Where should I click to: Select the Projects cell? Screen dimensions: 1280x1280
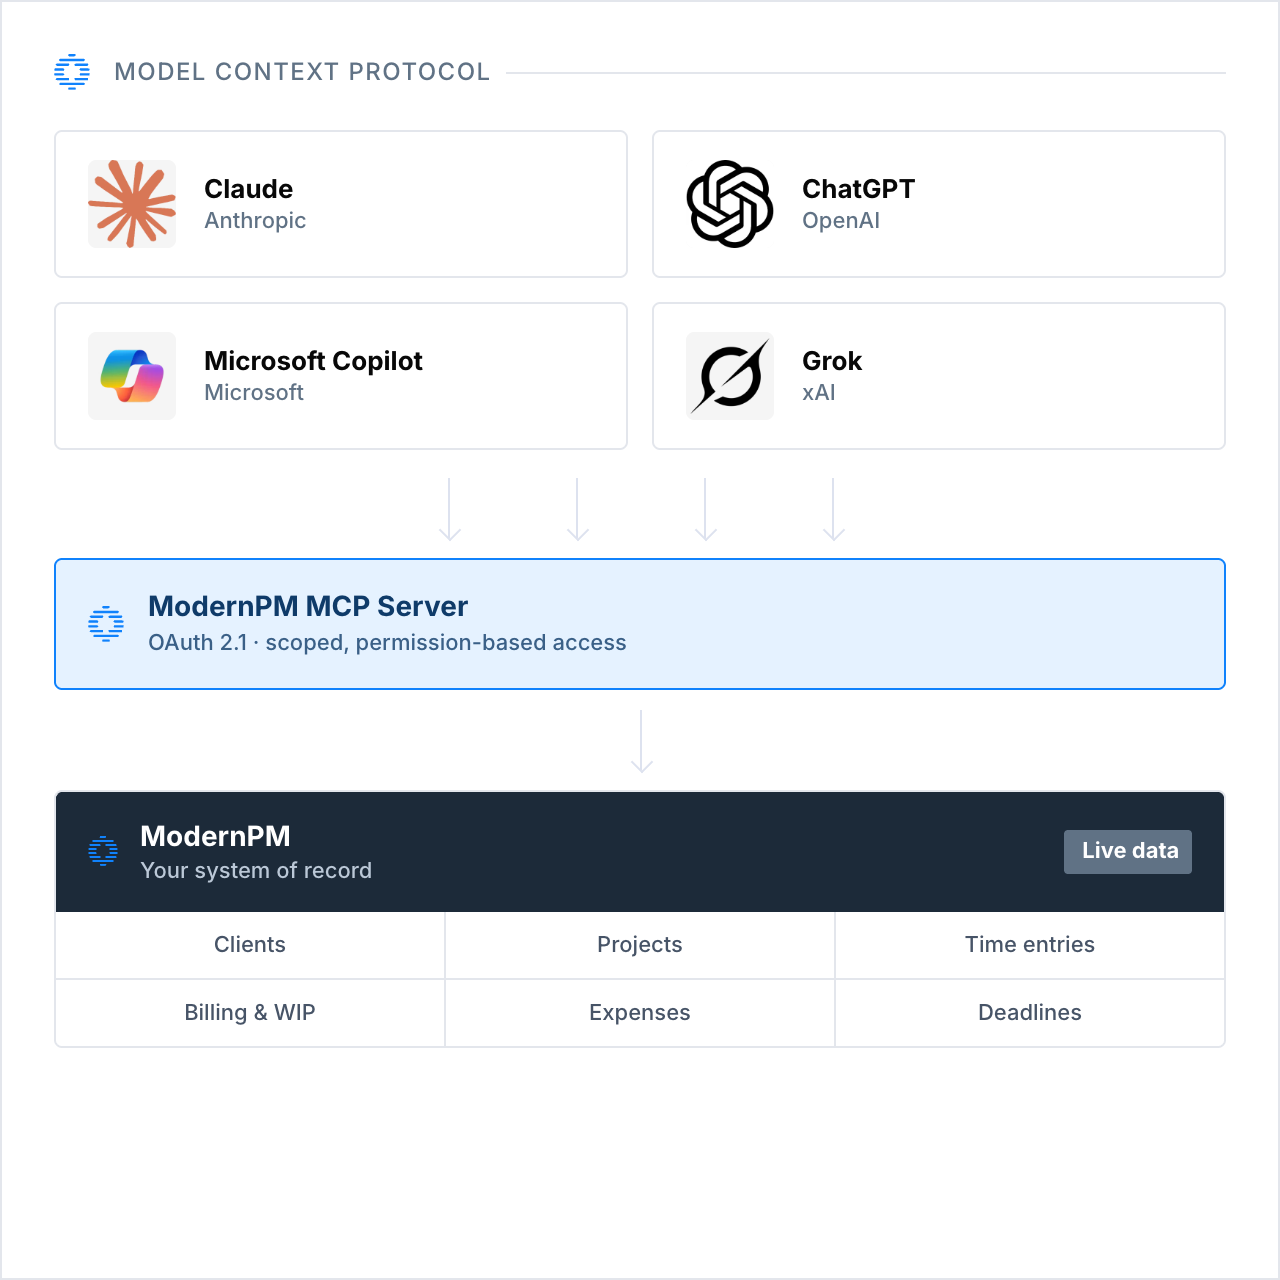pyautogui.click(x=640, y=945)
